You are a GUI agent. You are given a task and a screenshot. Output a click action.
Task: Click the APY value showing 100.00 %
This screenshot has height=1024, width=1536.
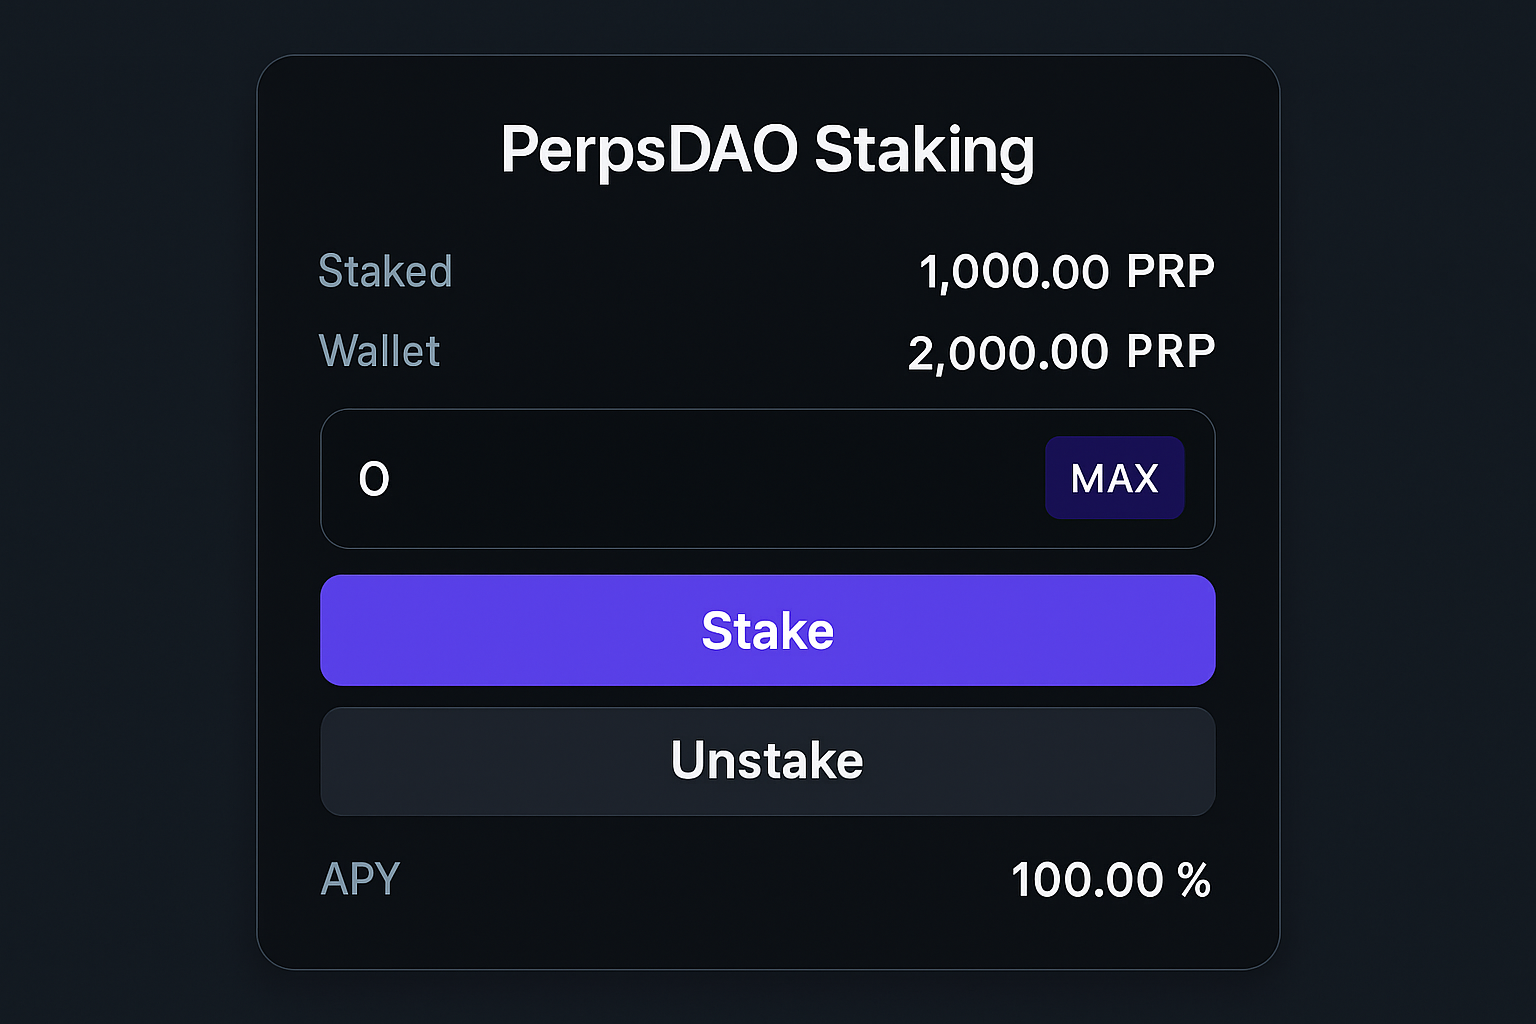(1110, 880)
